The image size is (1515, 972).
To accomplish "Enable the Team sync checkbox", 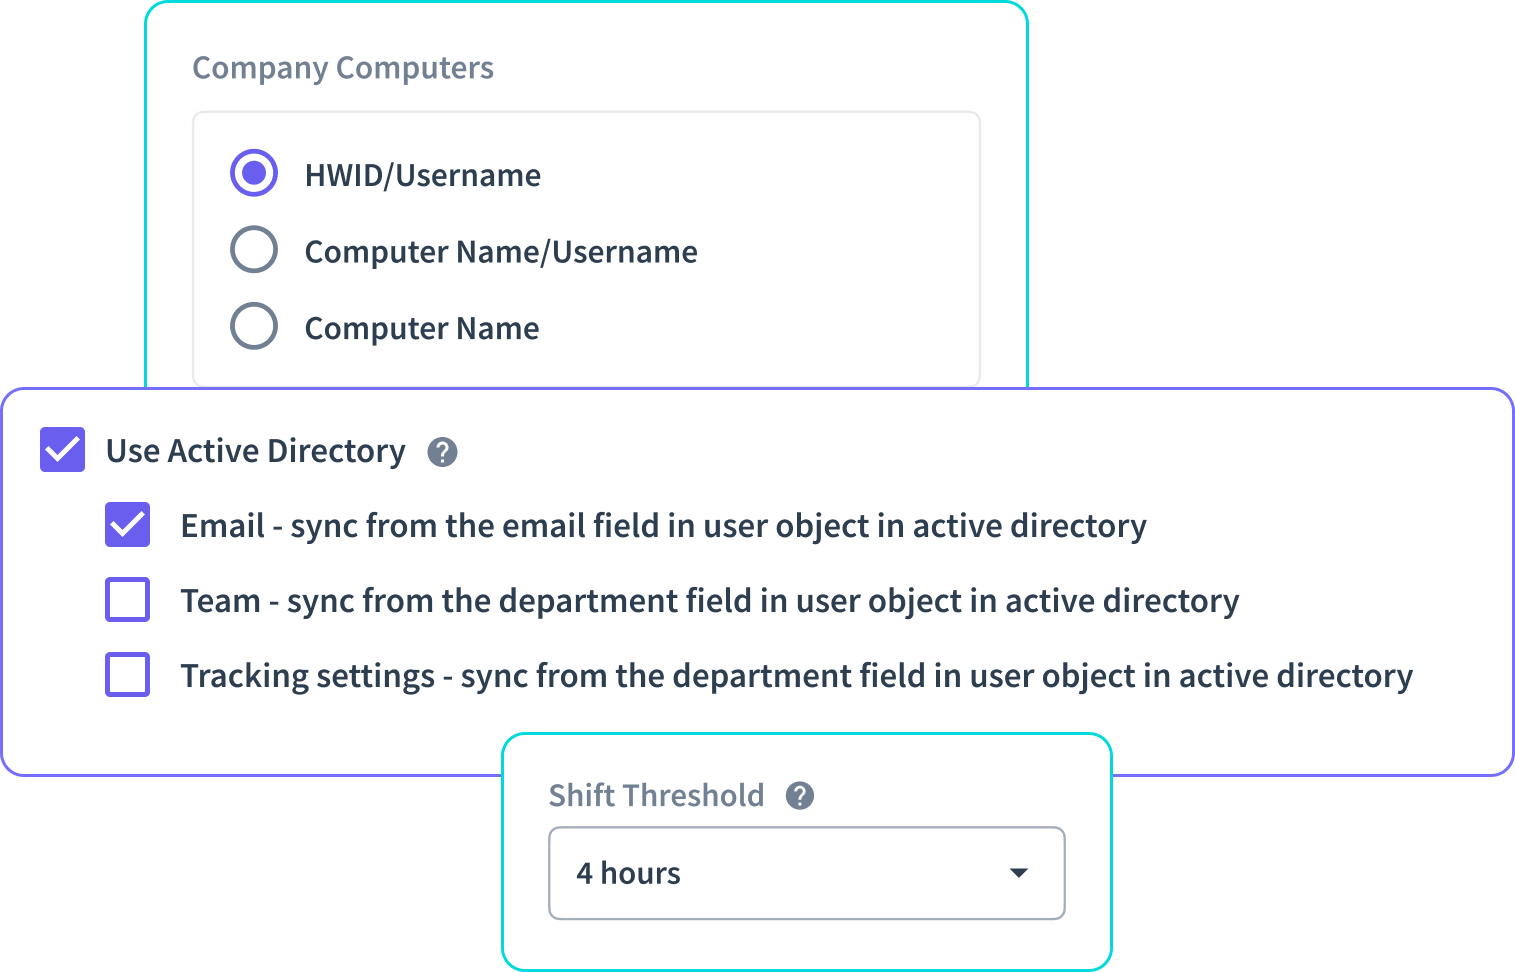I will [127, 600].
